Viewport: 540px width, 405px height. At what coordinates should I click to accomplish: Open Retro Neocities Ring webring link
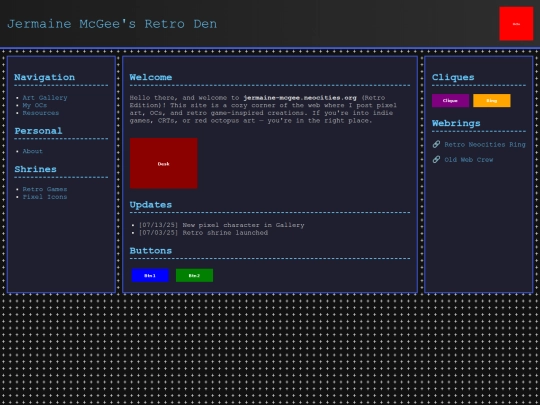point(485,145)
